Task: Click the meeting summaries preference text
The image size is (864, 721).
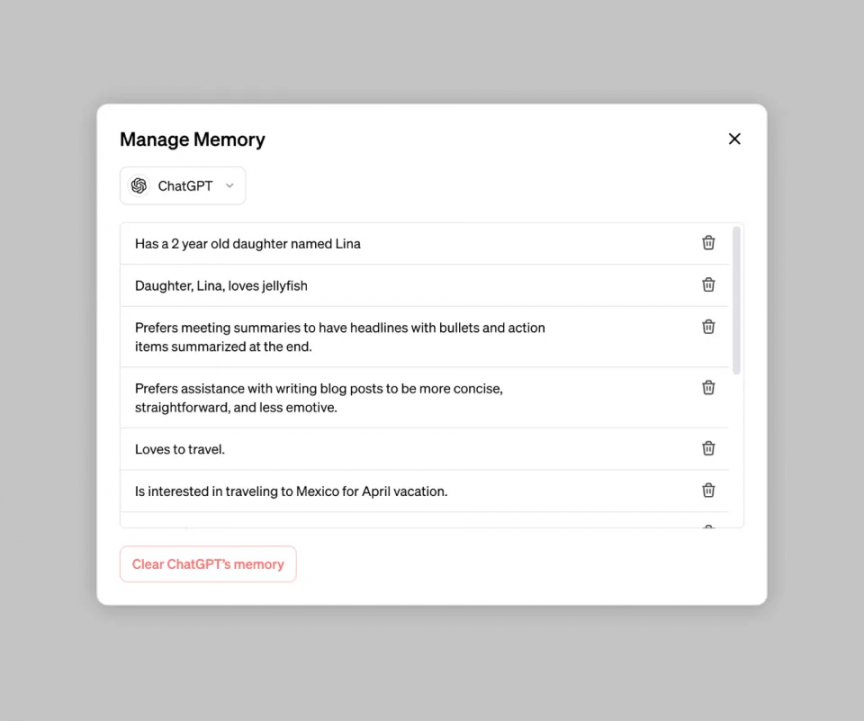Action: pos(340,337)
